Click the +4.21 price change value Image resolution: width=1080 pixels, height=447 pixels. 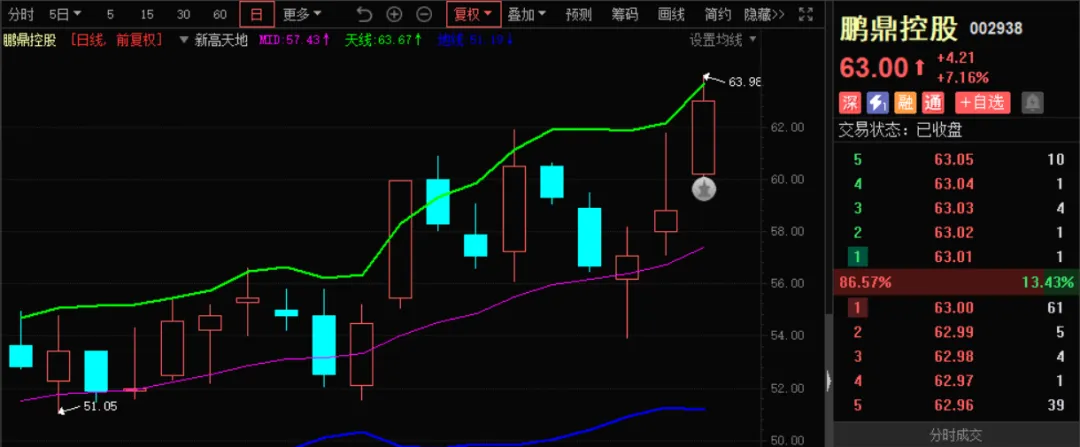click(x=954, y=59)
